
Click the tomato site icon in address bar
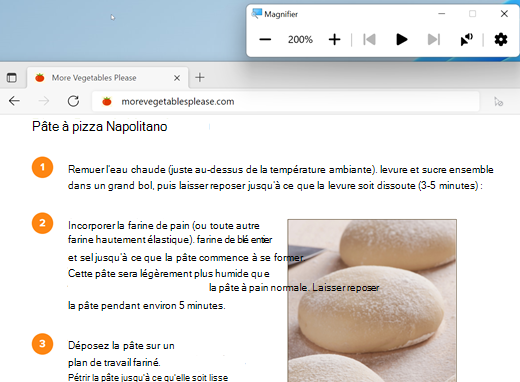click(x=107, y=101)
